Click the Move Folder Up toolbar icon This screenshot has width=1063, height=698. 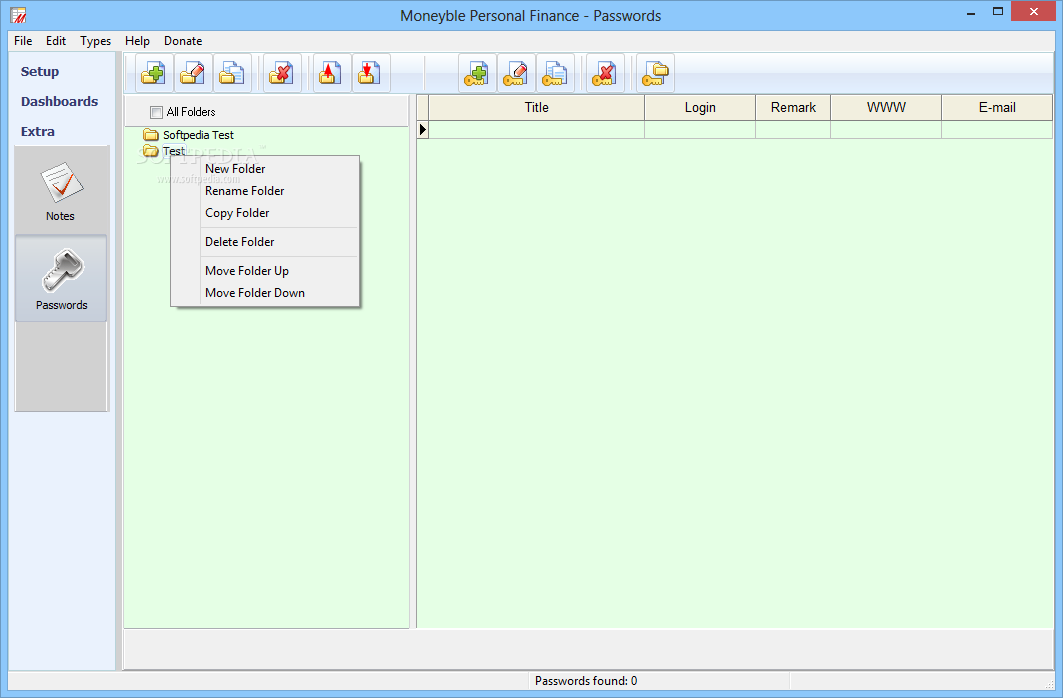click(332, 73)
